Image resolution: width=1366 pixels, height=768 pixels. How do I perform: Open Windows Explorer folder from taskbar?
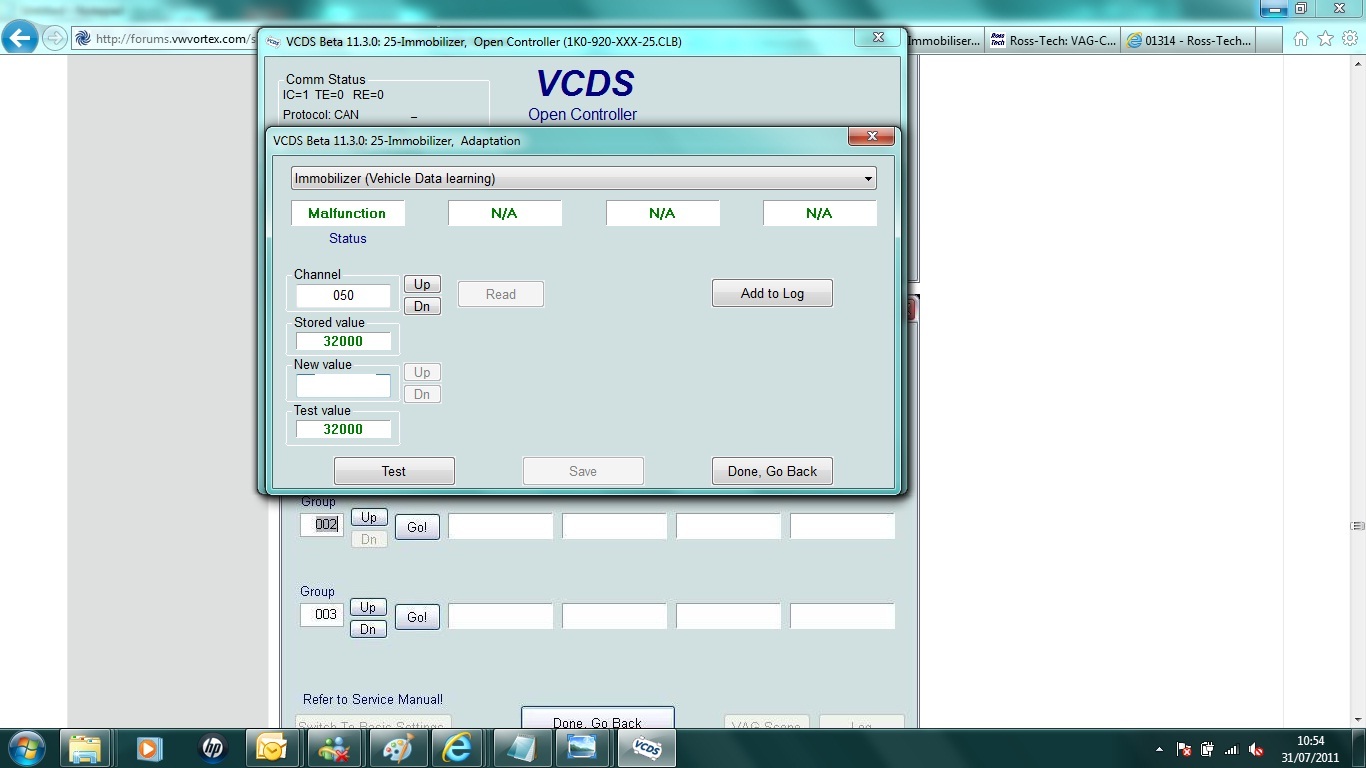85,748
